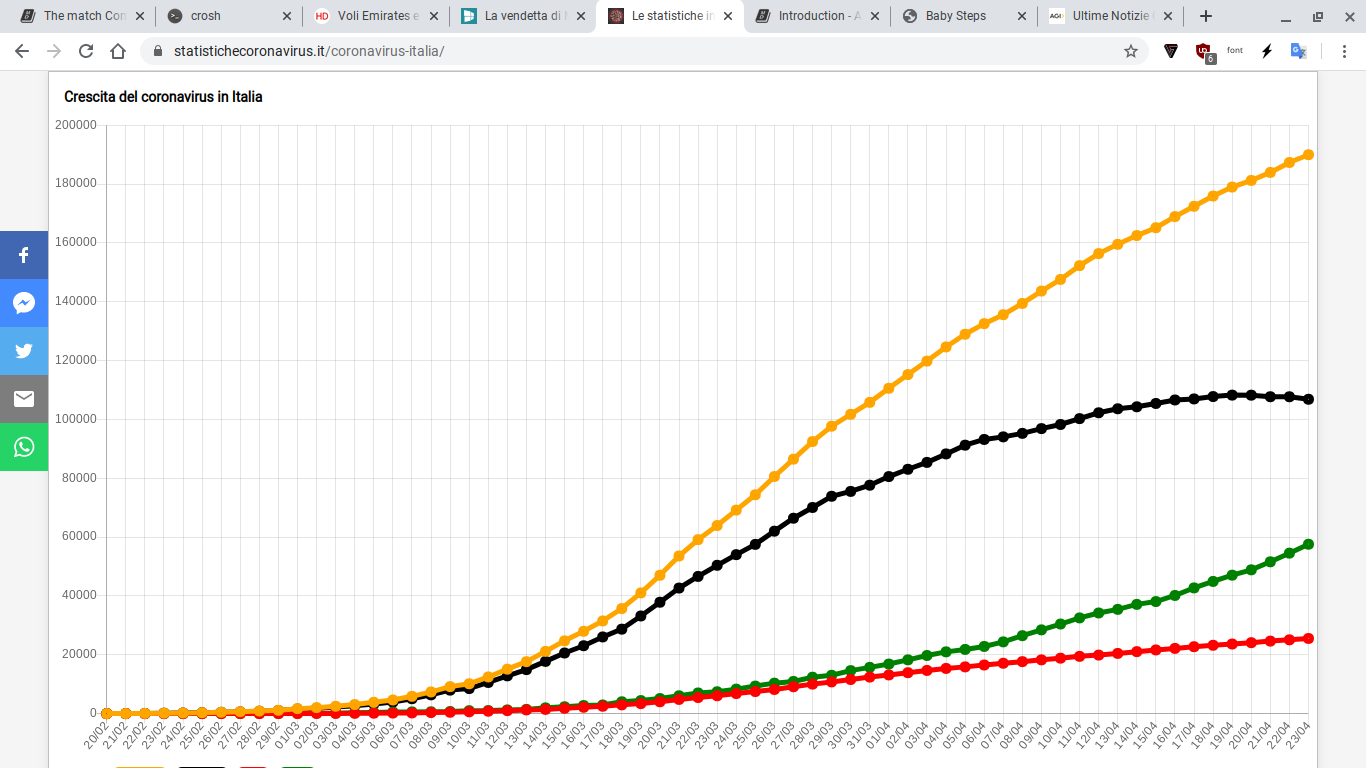This screenshot has width=1366, height=768.
Task: Open a new browser tab
Action: 1206,16
